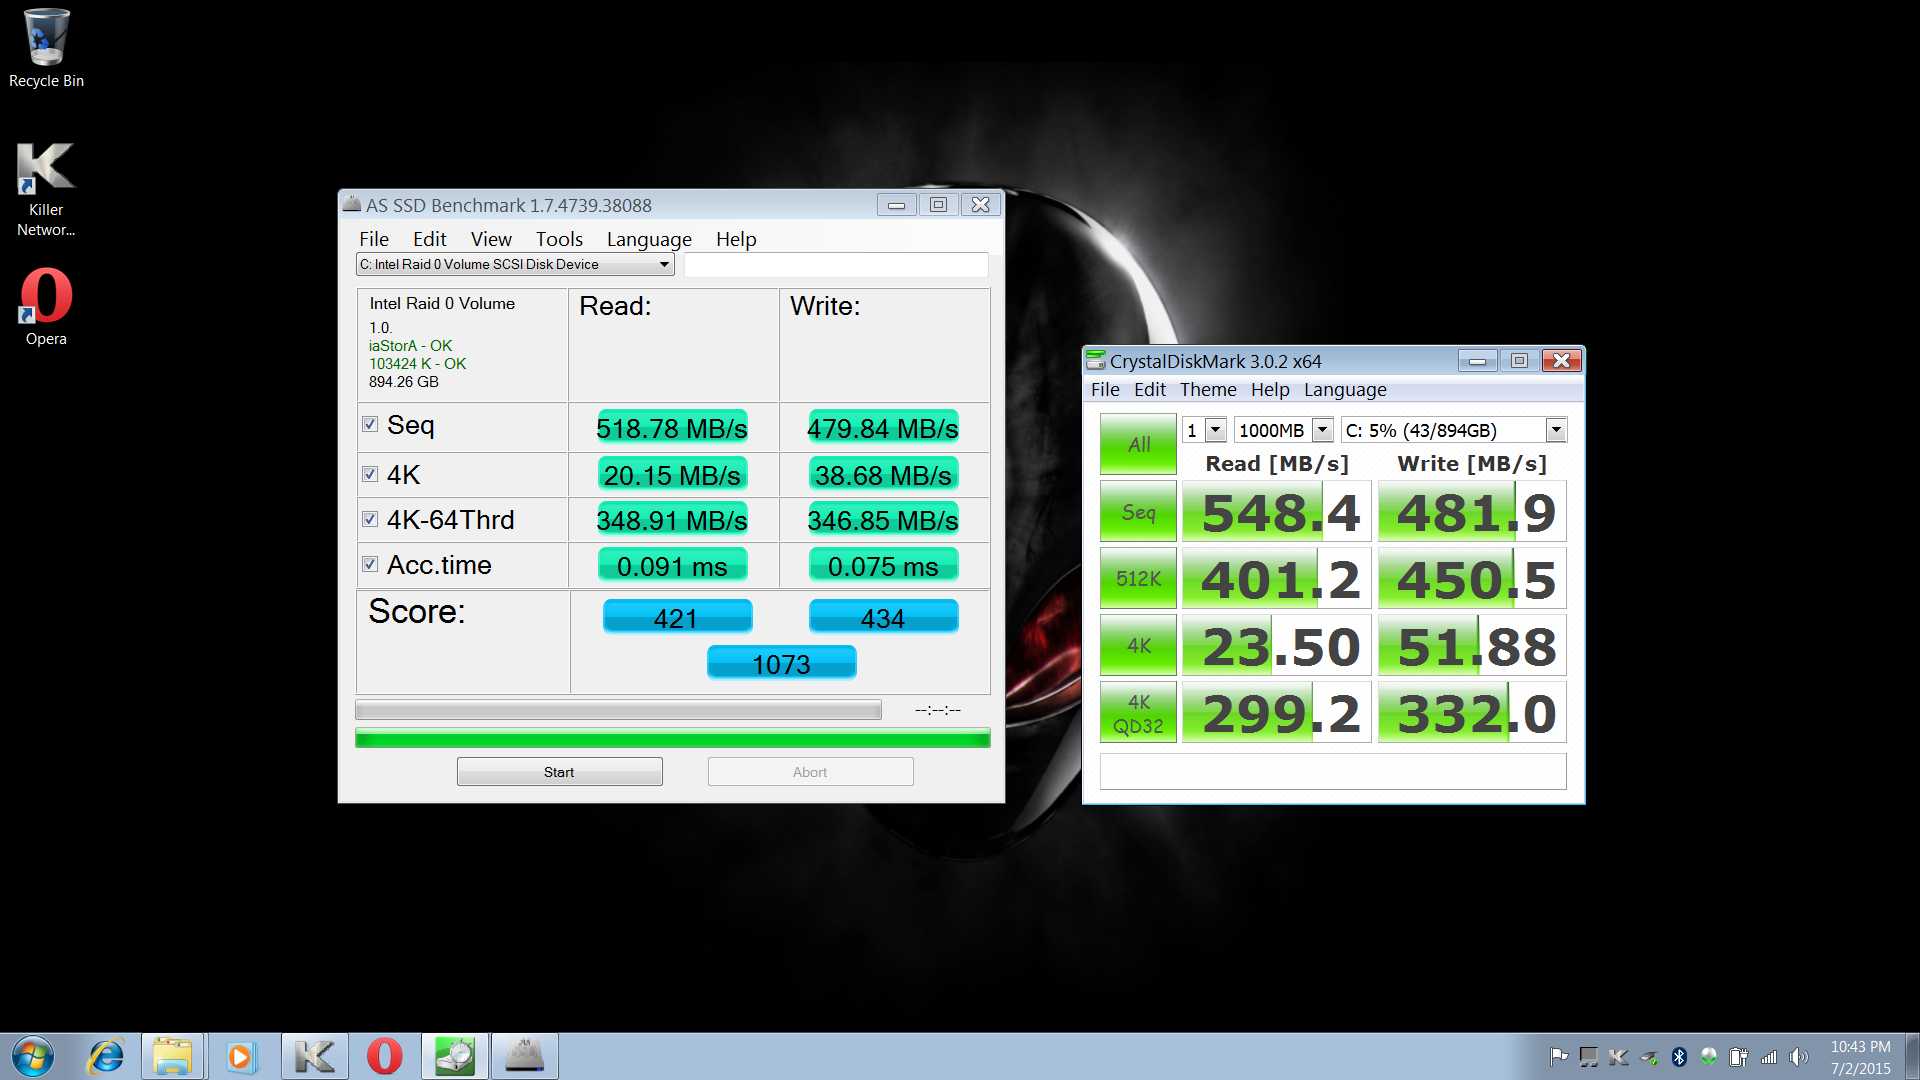Open the Alienware alien head tray icon
The height and width of the screenshot is (1080, 1920).
pos(1709,1057)
